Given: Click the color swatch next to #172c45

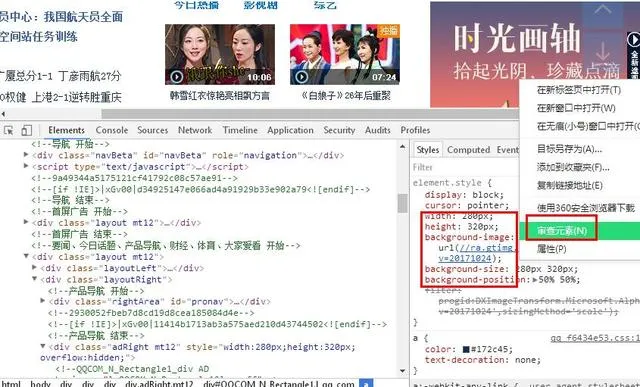Looking at the screenshot, I should 466,349.
